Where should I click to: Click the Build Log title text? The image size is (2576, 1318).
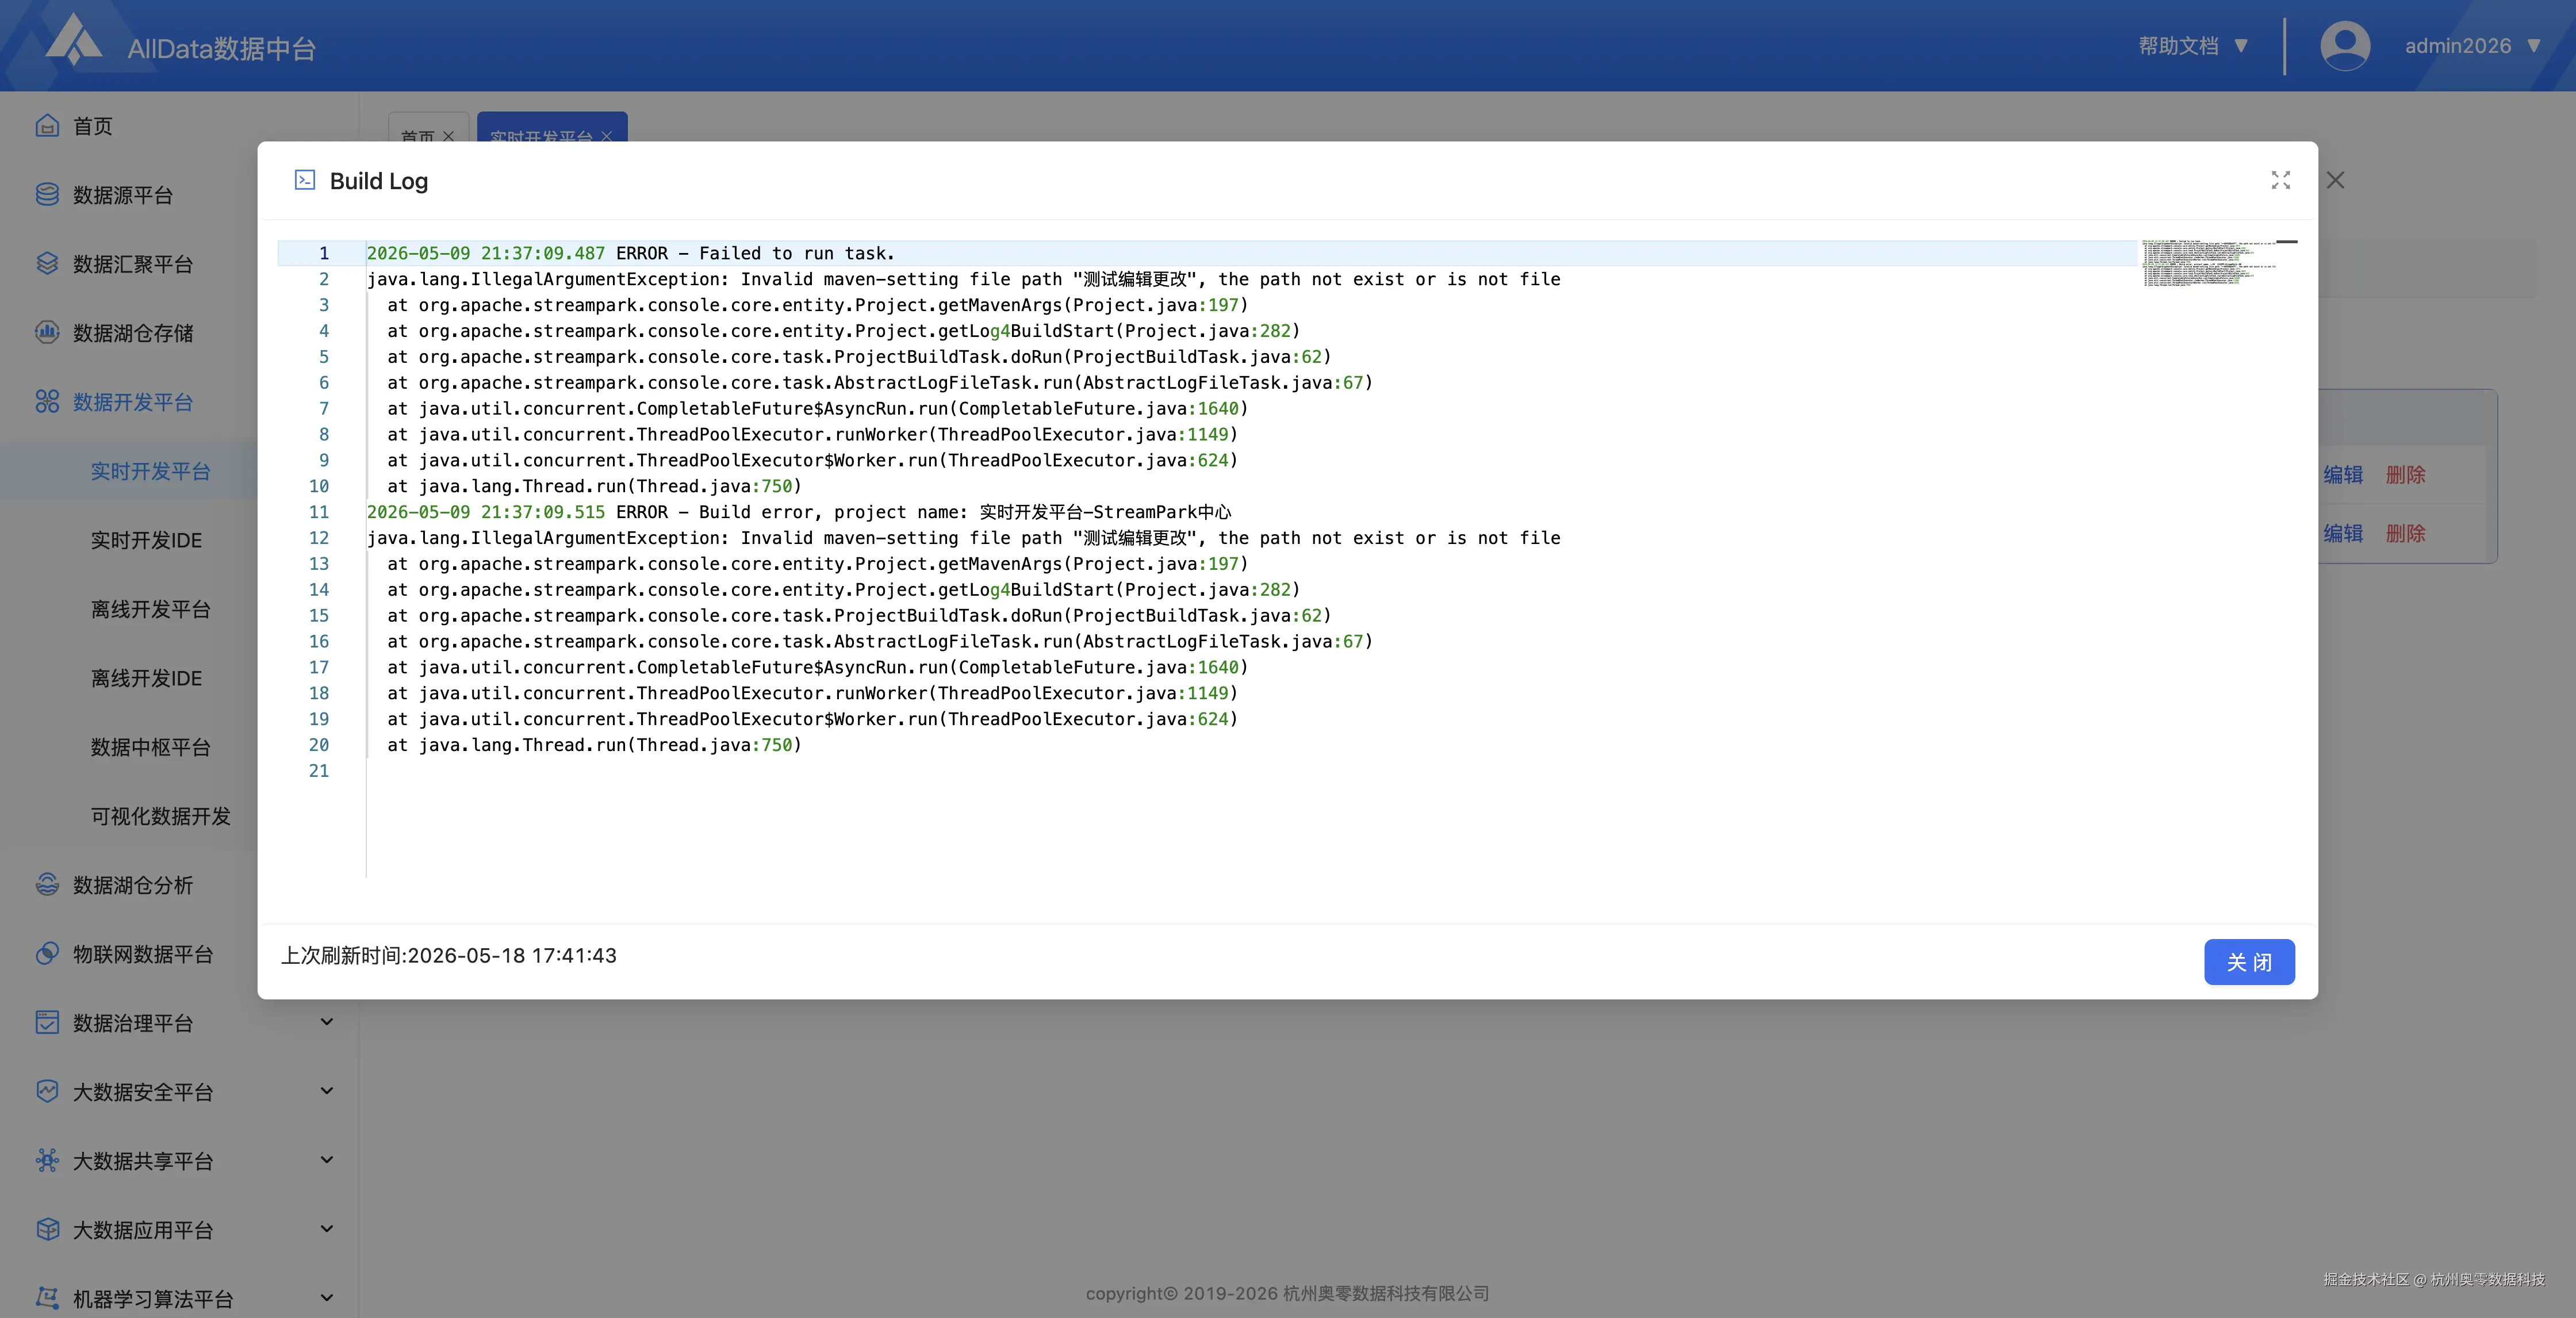pos(379,181)
